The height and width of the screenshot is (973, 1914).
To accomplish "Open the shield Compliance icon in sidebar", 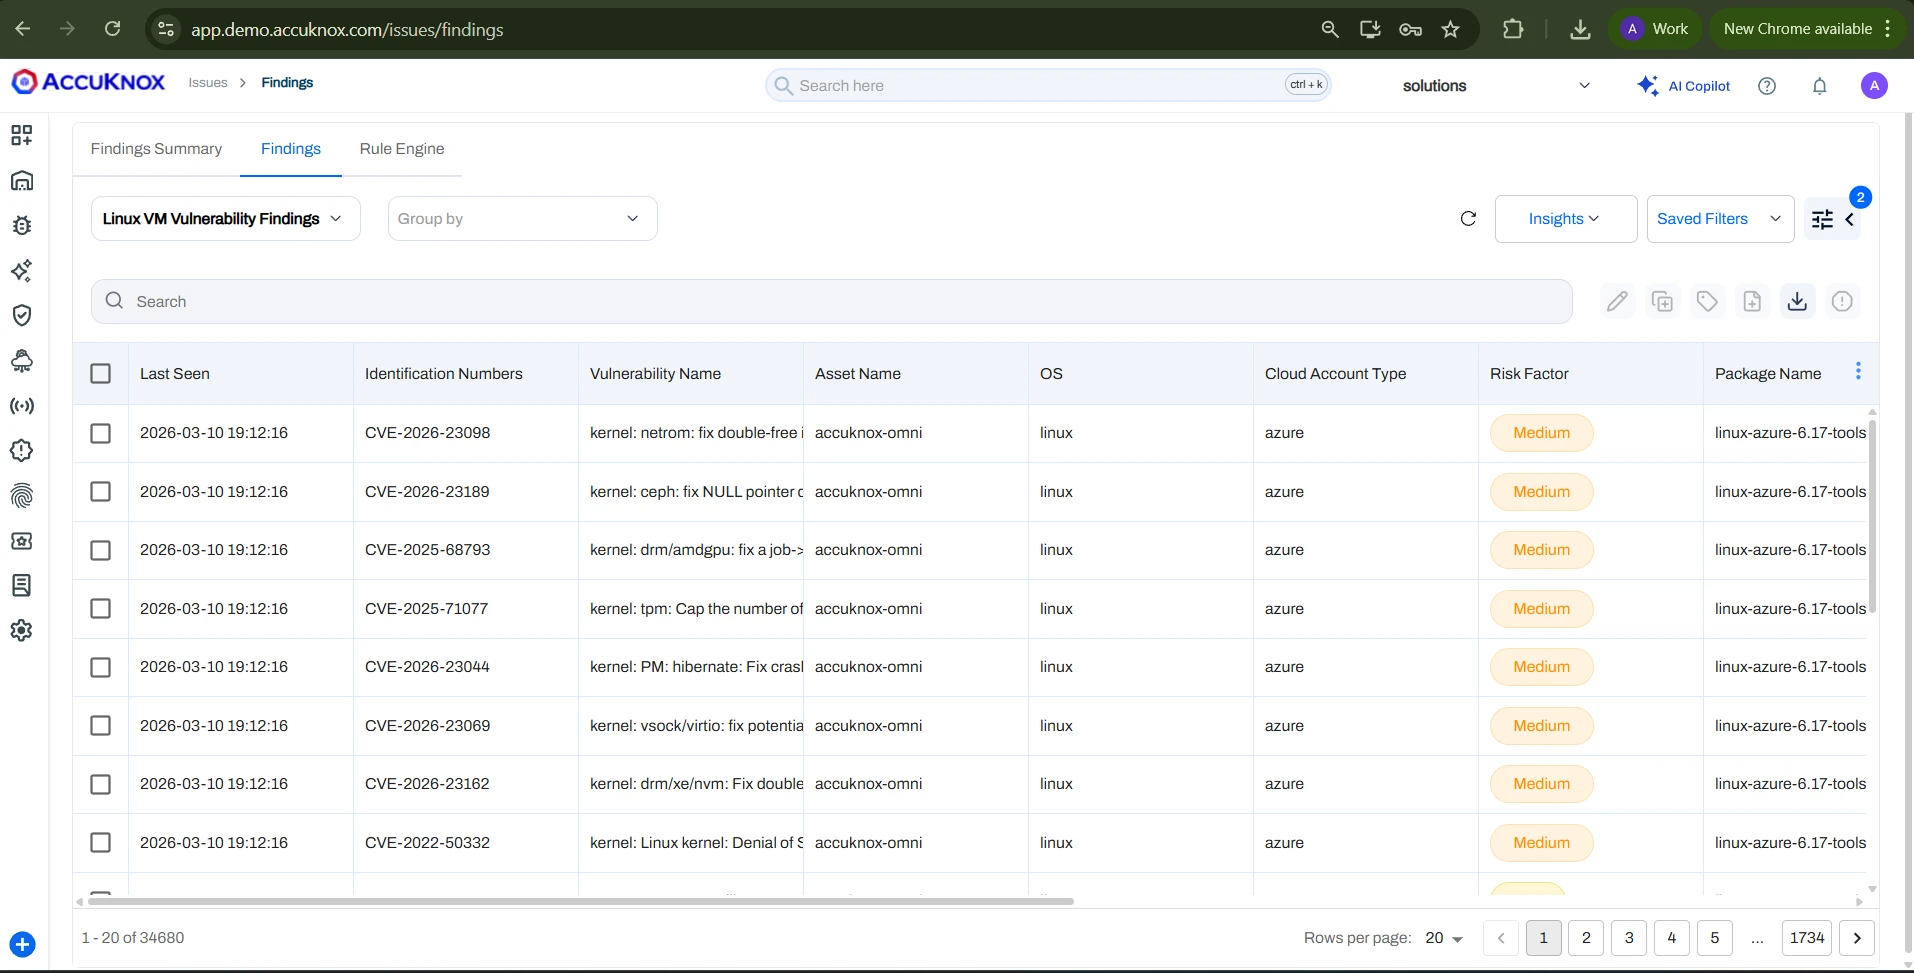I will (x=21, y=315).
